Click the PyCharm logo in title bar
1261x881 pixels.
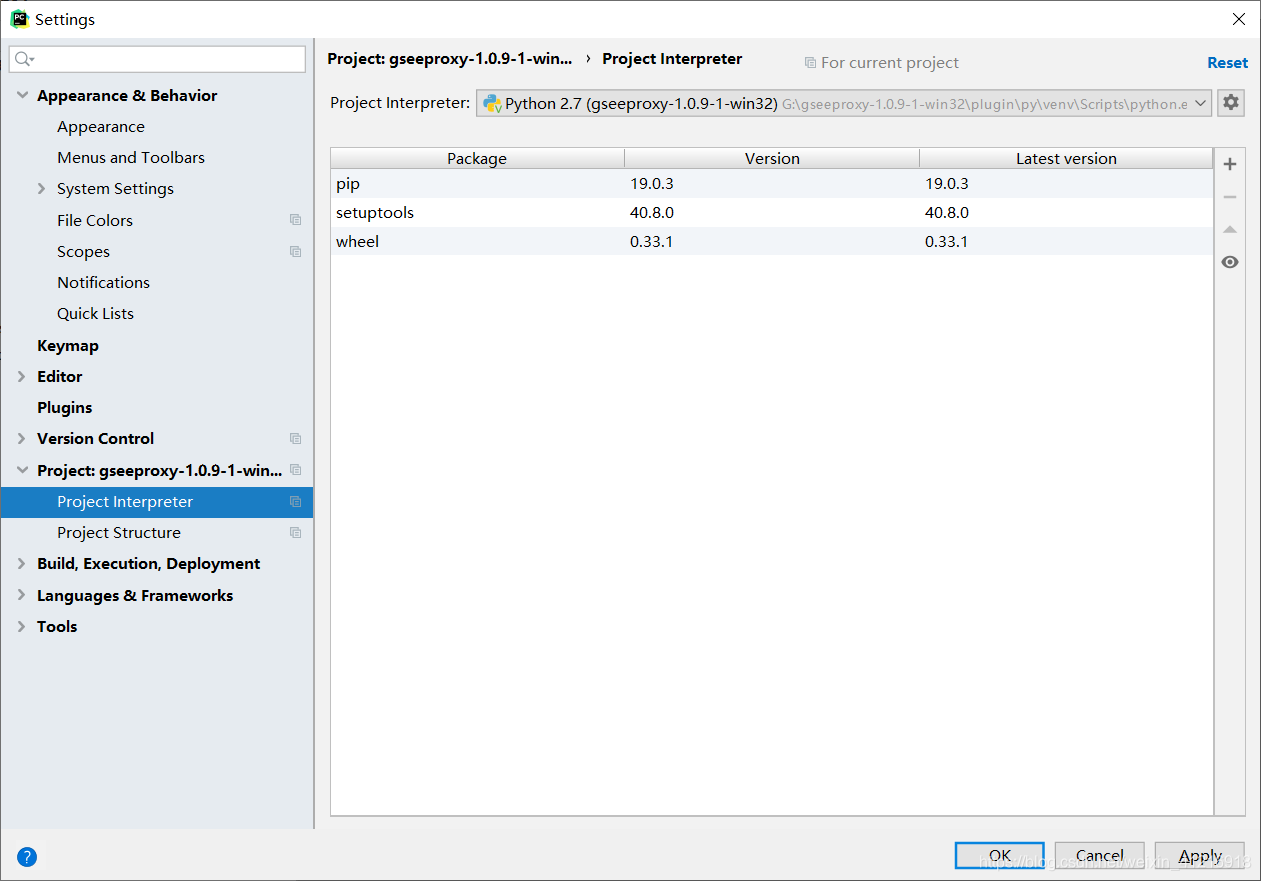click(x=19, y=19)
